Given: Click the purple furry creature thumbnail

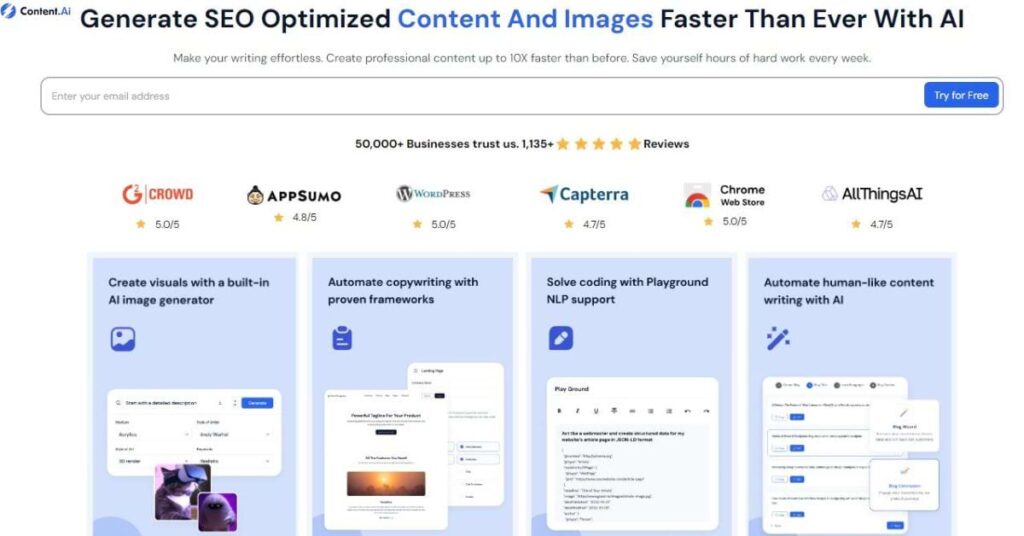Looking at the screenshot, I should point(217,511).
